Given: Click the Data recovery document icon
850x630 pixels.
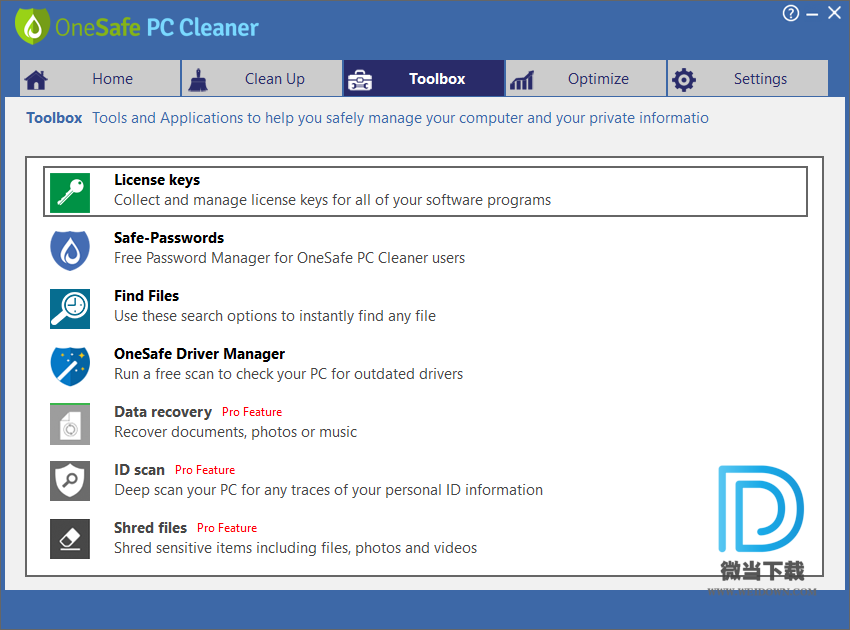Looking at the screenshot, I should click(70, 424).
